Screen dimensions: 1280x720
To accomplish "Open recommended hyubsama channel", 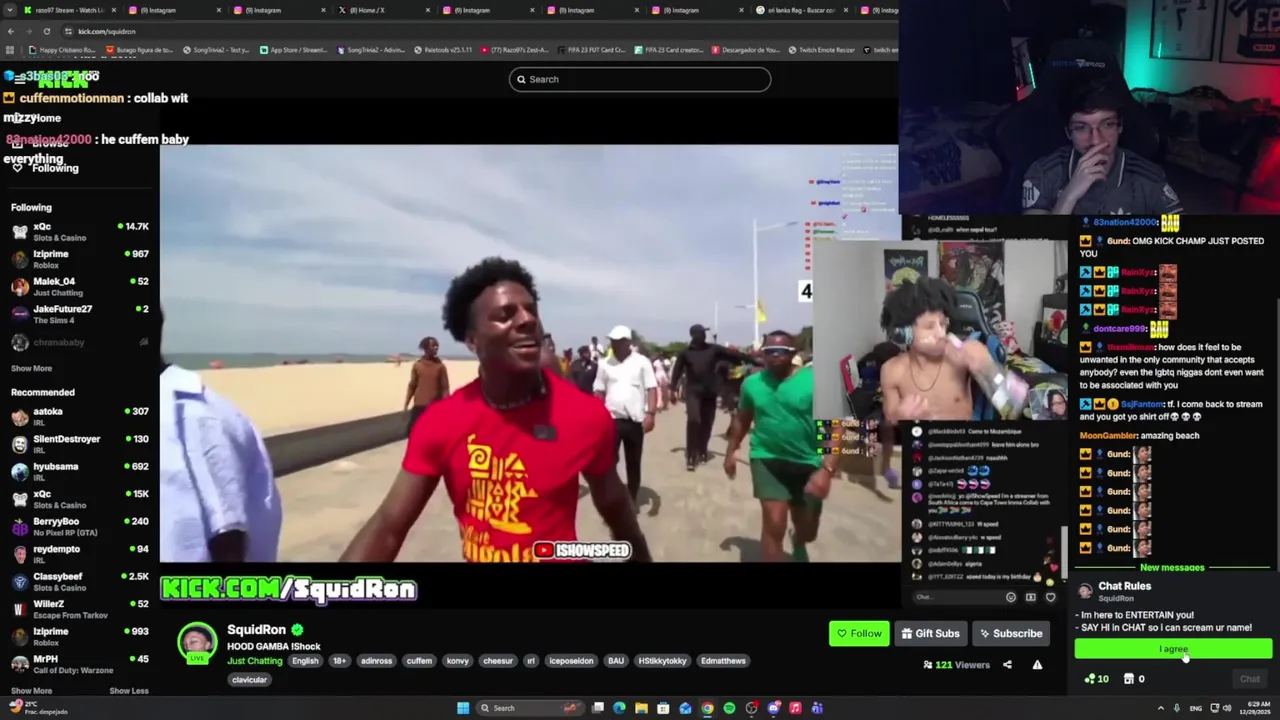I will [x=80, y=471].
